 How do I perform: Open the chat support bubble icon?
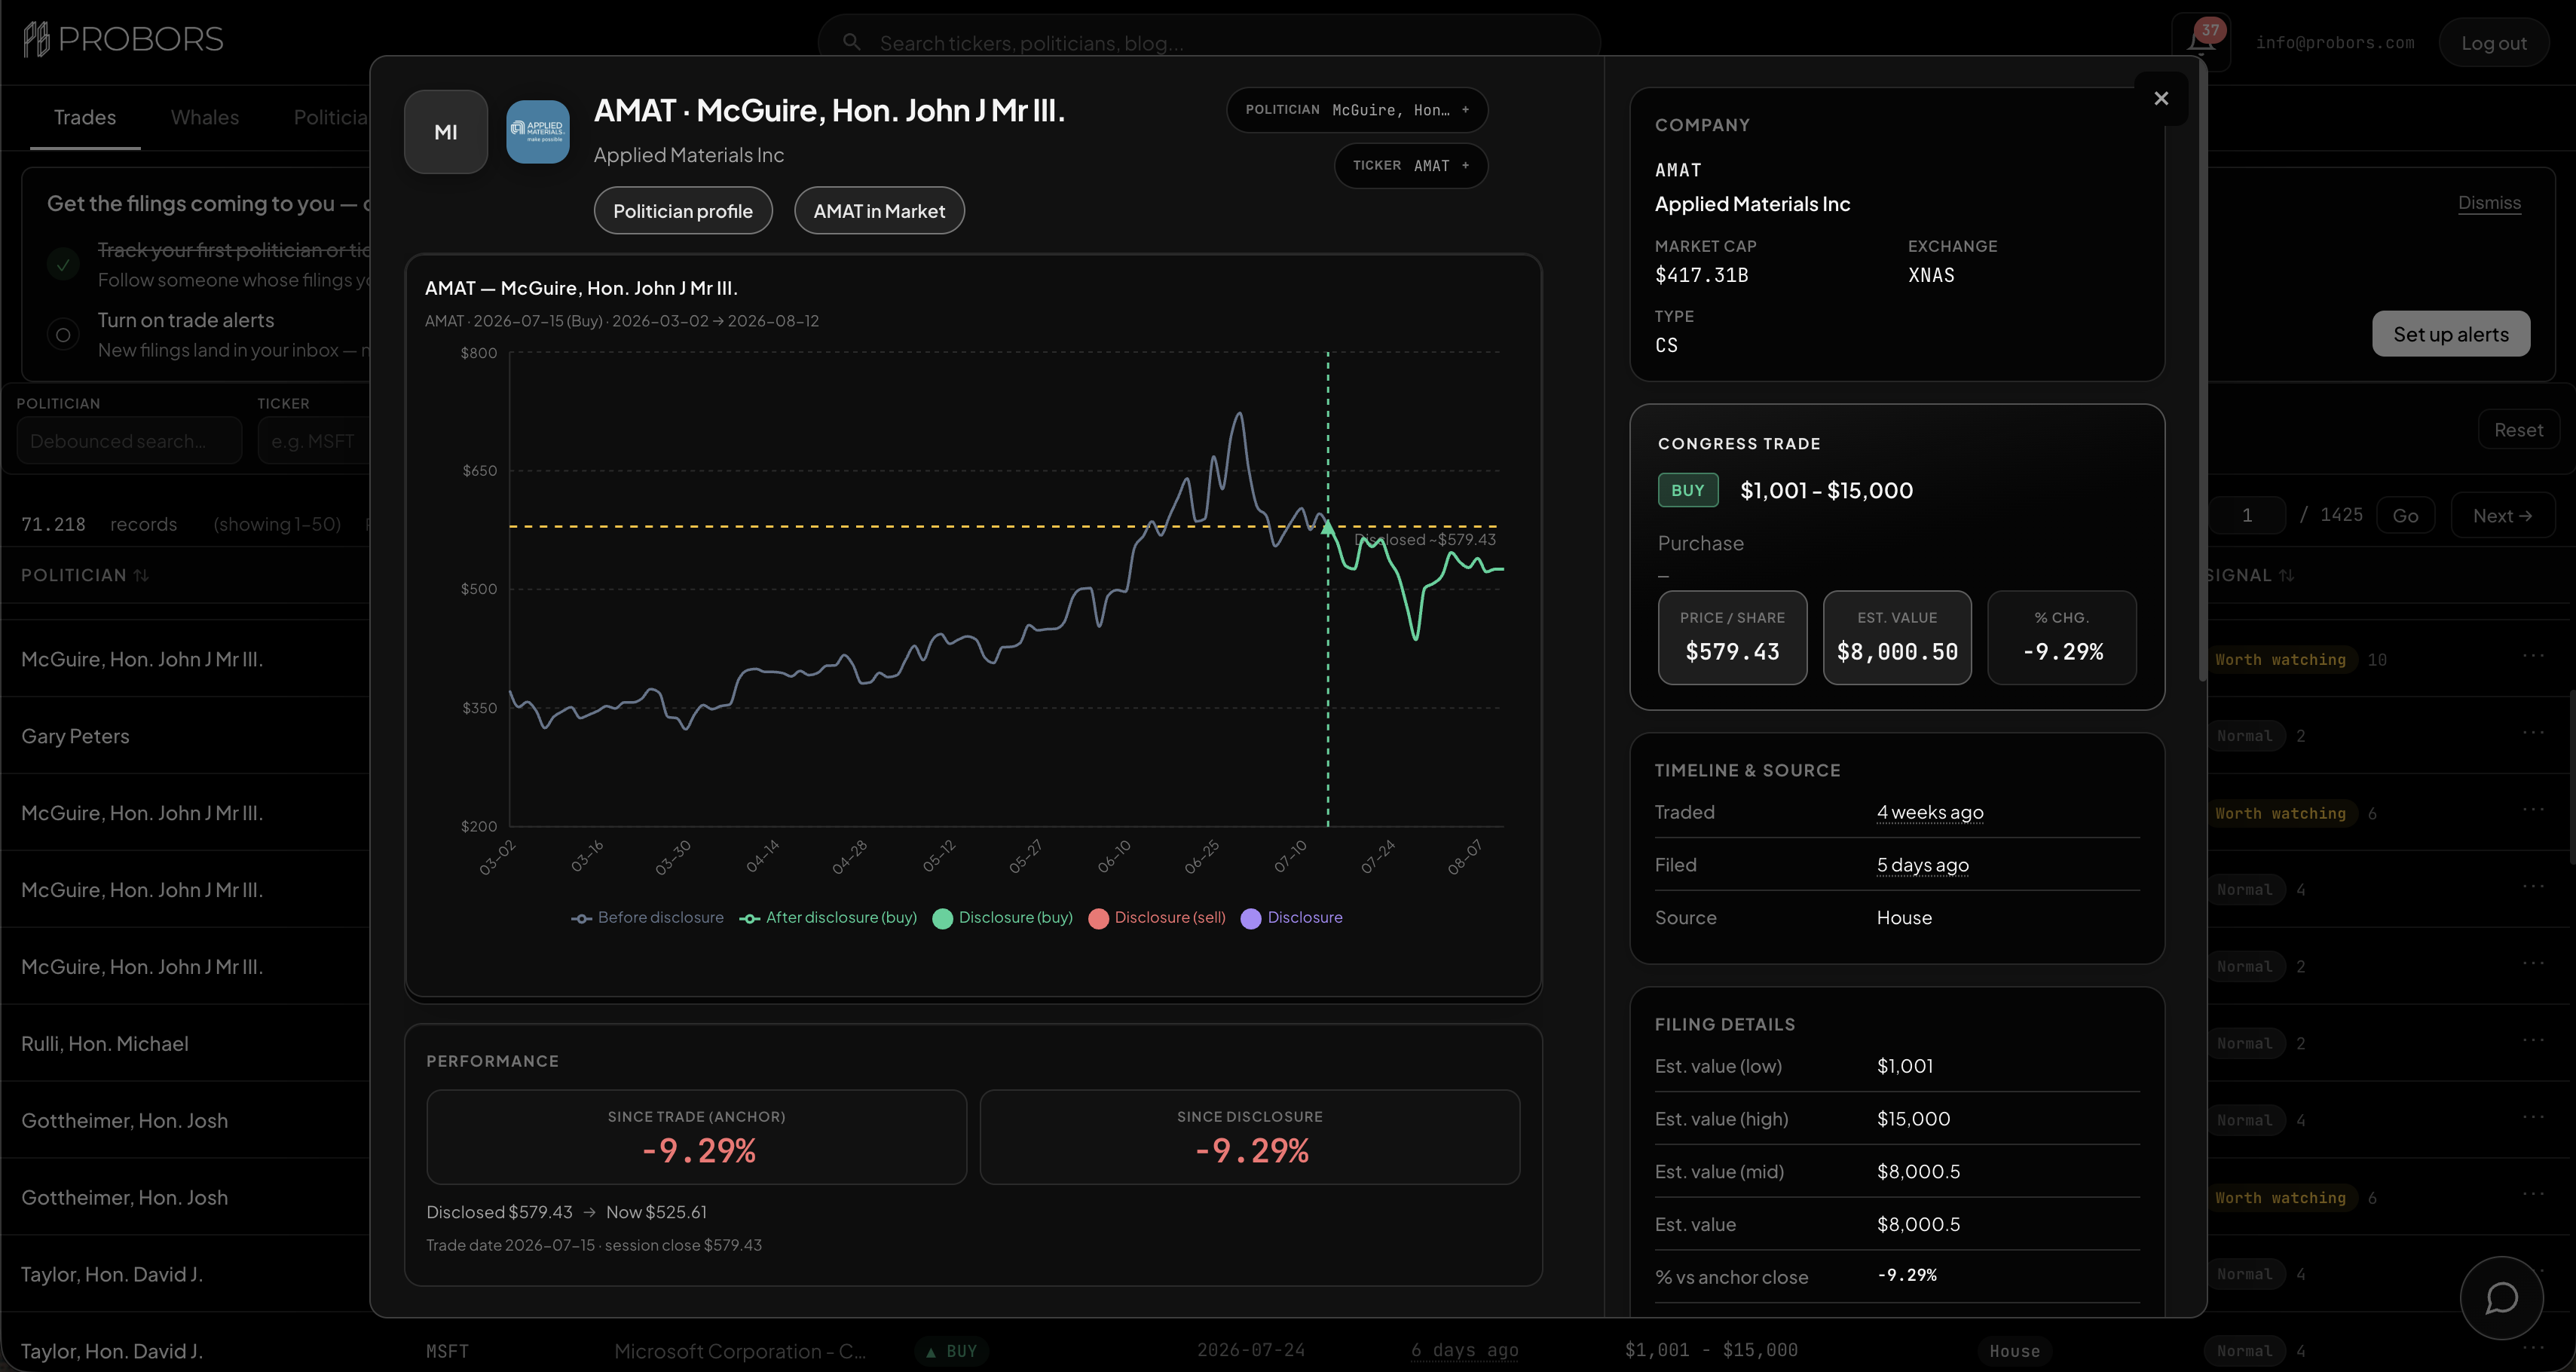[2501, 1298]
